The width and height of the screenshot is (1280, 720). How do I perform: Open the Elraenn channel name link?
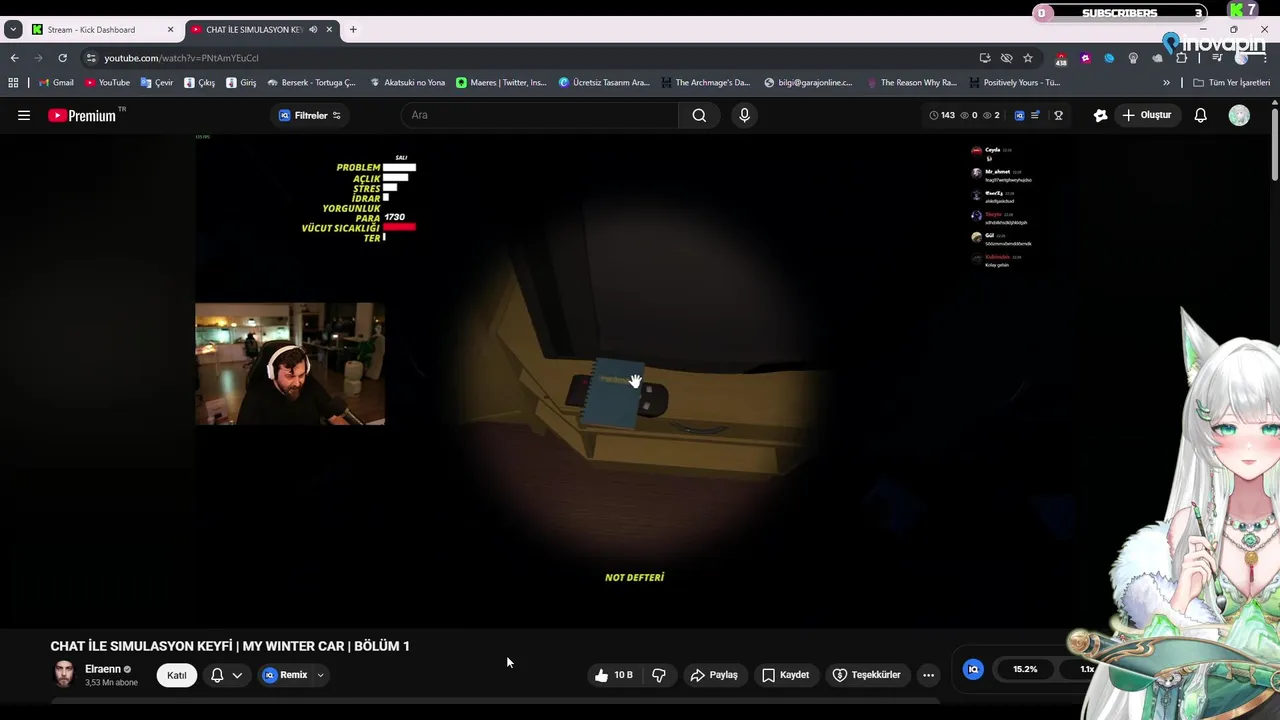(102, 669)
